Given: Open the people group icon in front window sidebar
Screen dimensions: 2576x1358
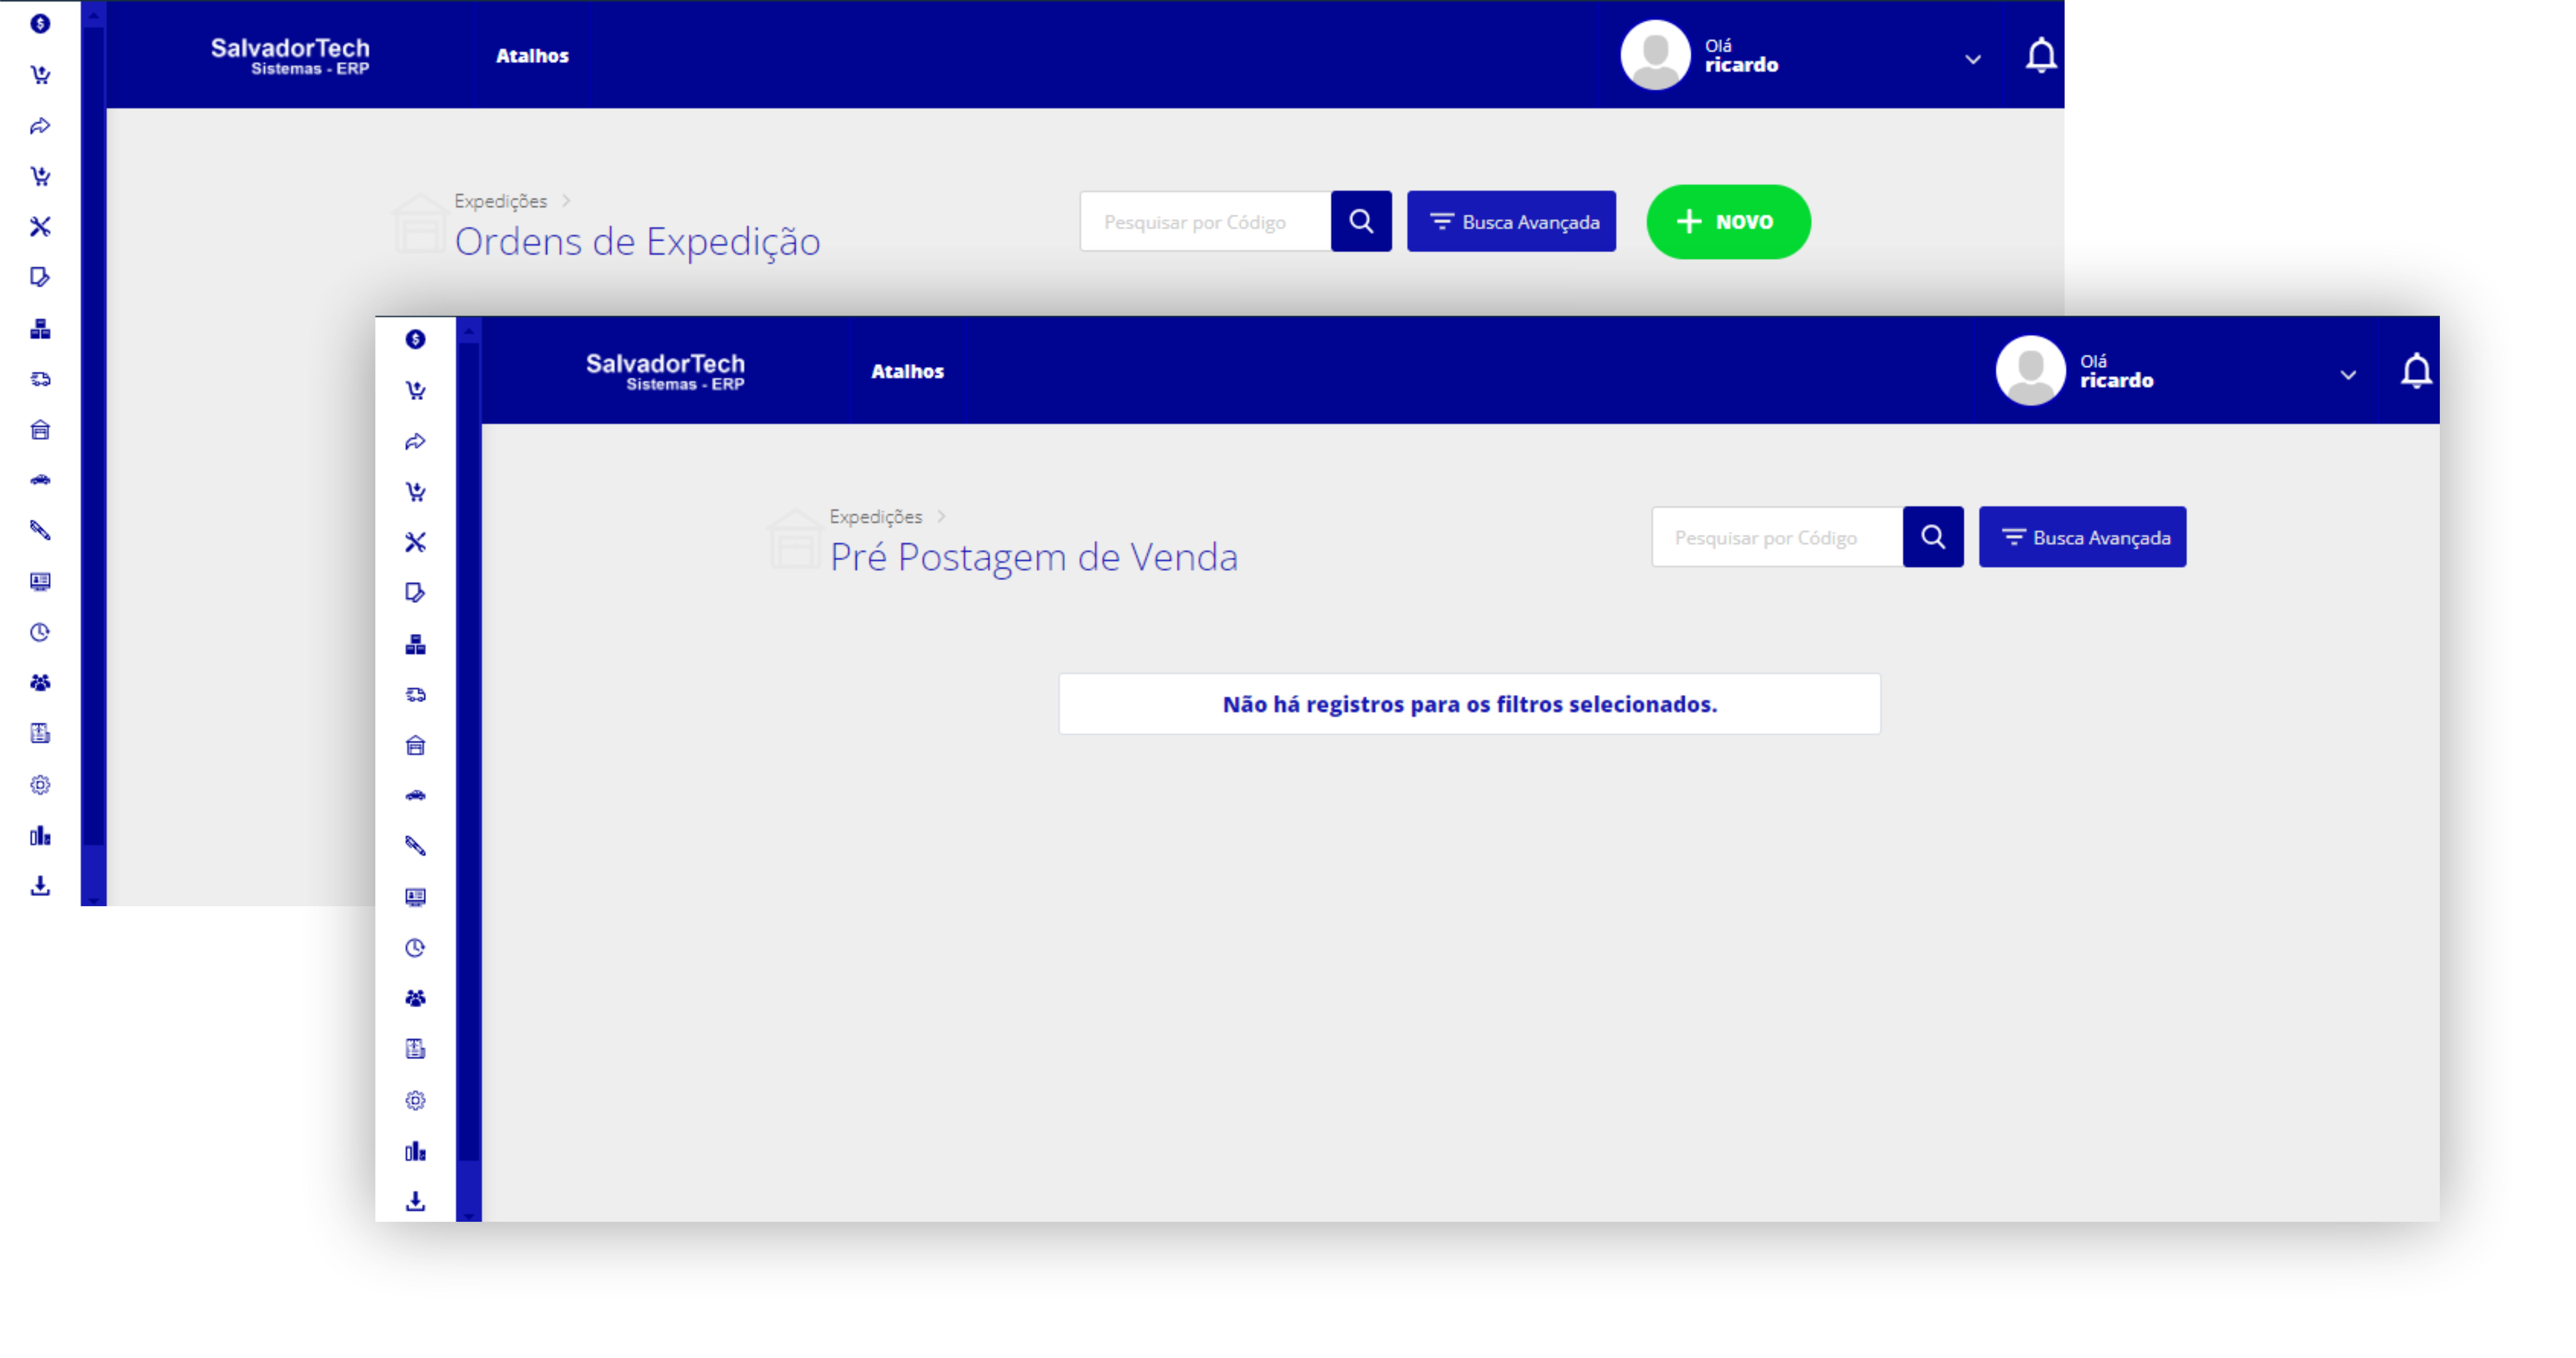Looking at the screenshot, I should click(415, 998).
